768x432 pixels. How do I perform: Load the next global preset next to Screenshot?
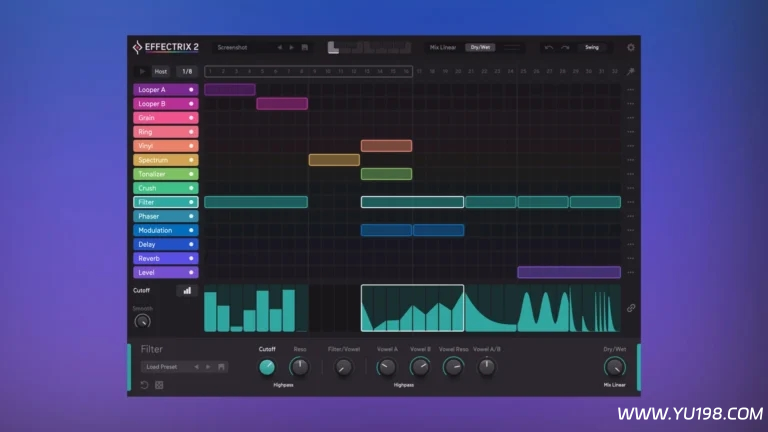pyautogui.click(x=291, y=48)
